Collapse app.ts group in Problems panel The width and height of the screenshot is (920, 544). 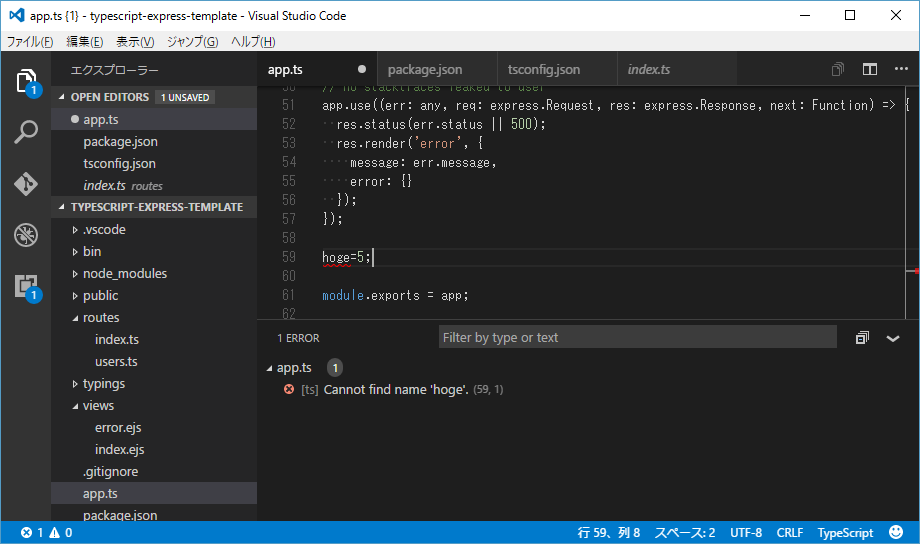[269, 368]
